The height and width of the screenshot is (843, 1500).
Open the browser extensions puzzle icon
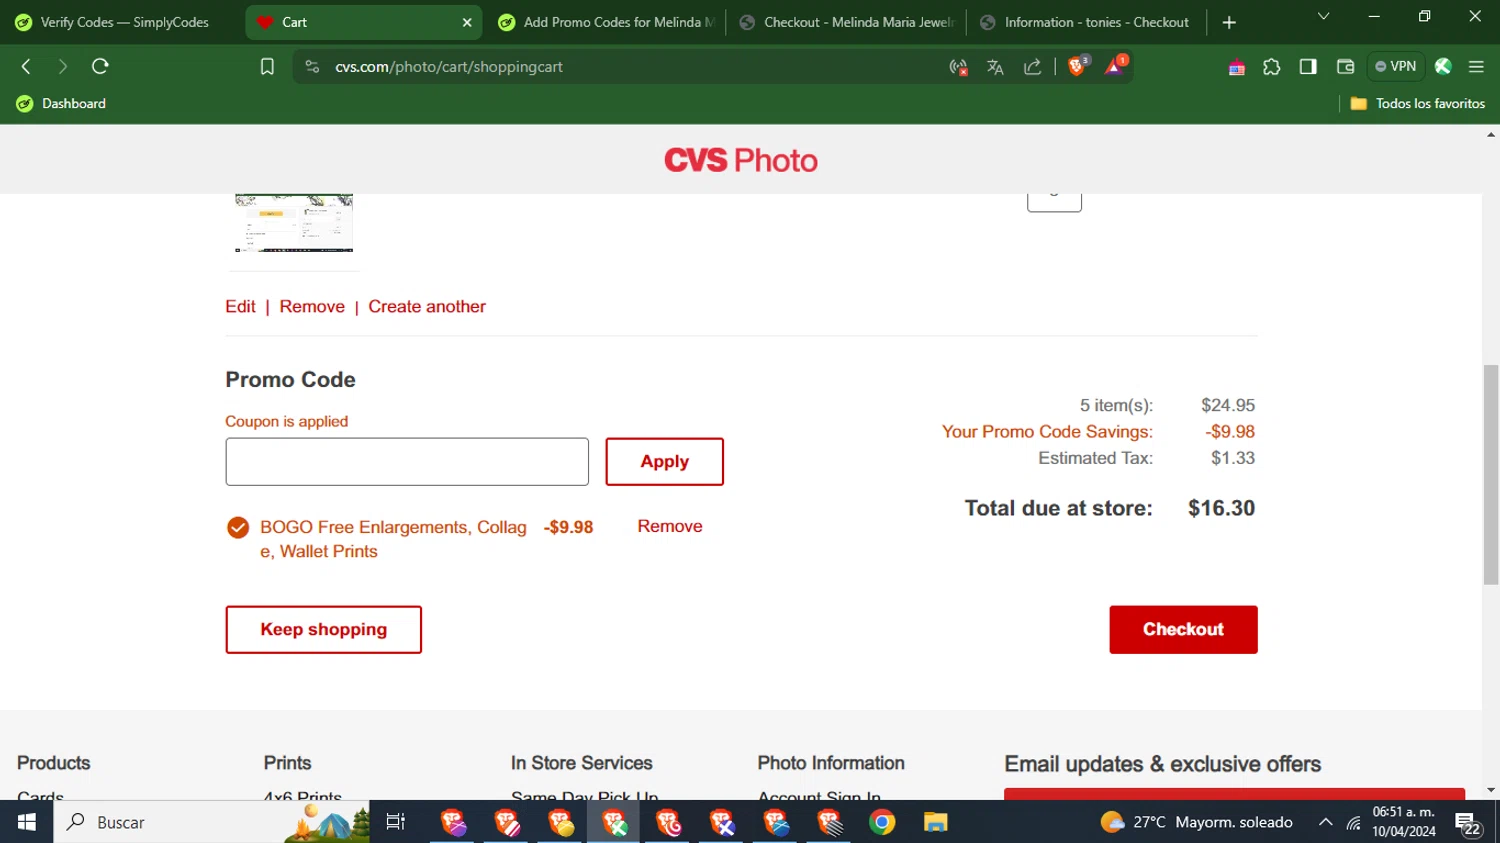tap(1272, 67)
